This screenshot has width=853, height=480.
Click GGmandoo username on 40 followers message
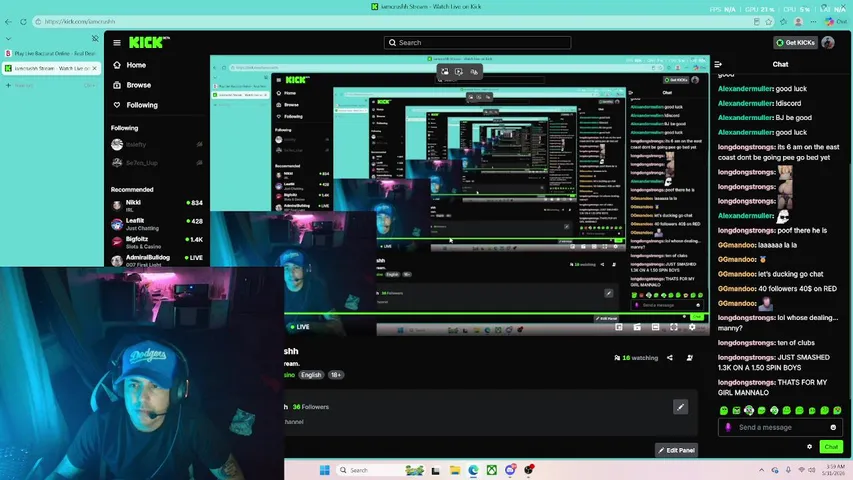point(737,288)
